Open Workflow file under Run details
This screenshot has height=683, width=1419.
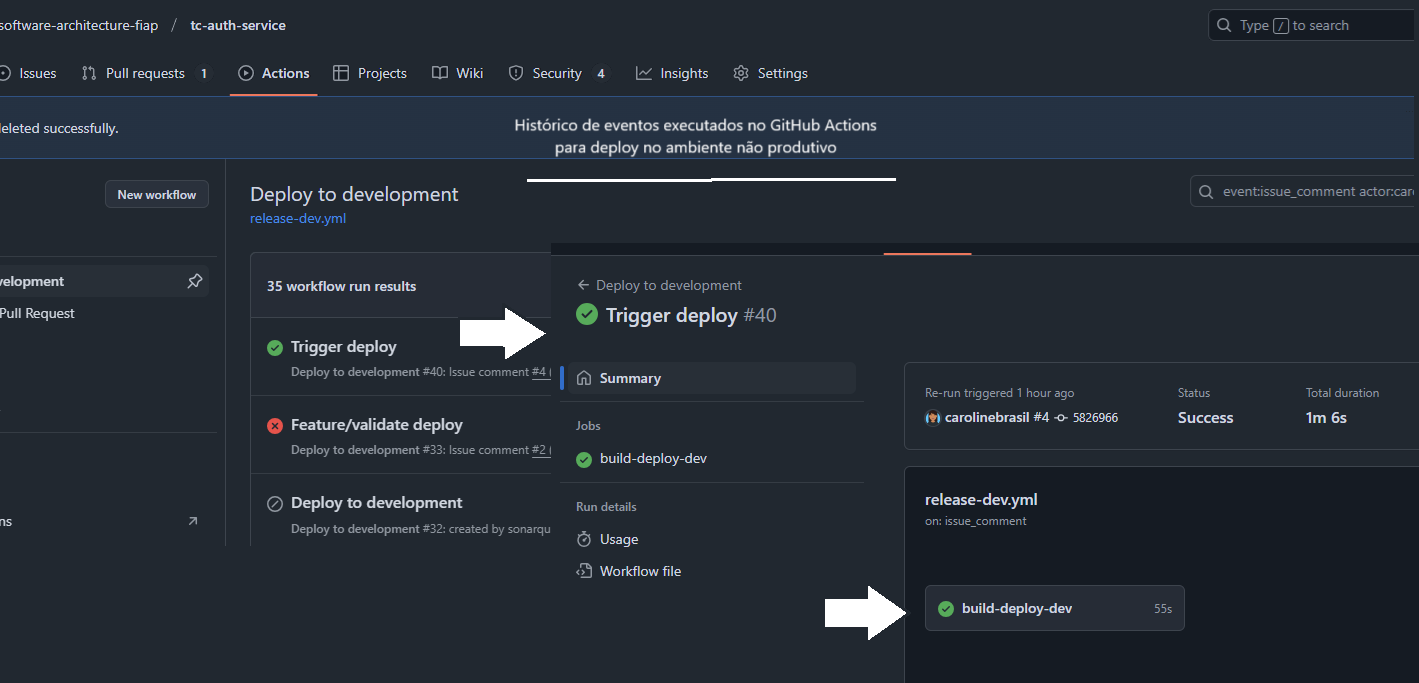(640, 571)
